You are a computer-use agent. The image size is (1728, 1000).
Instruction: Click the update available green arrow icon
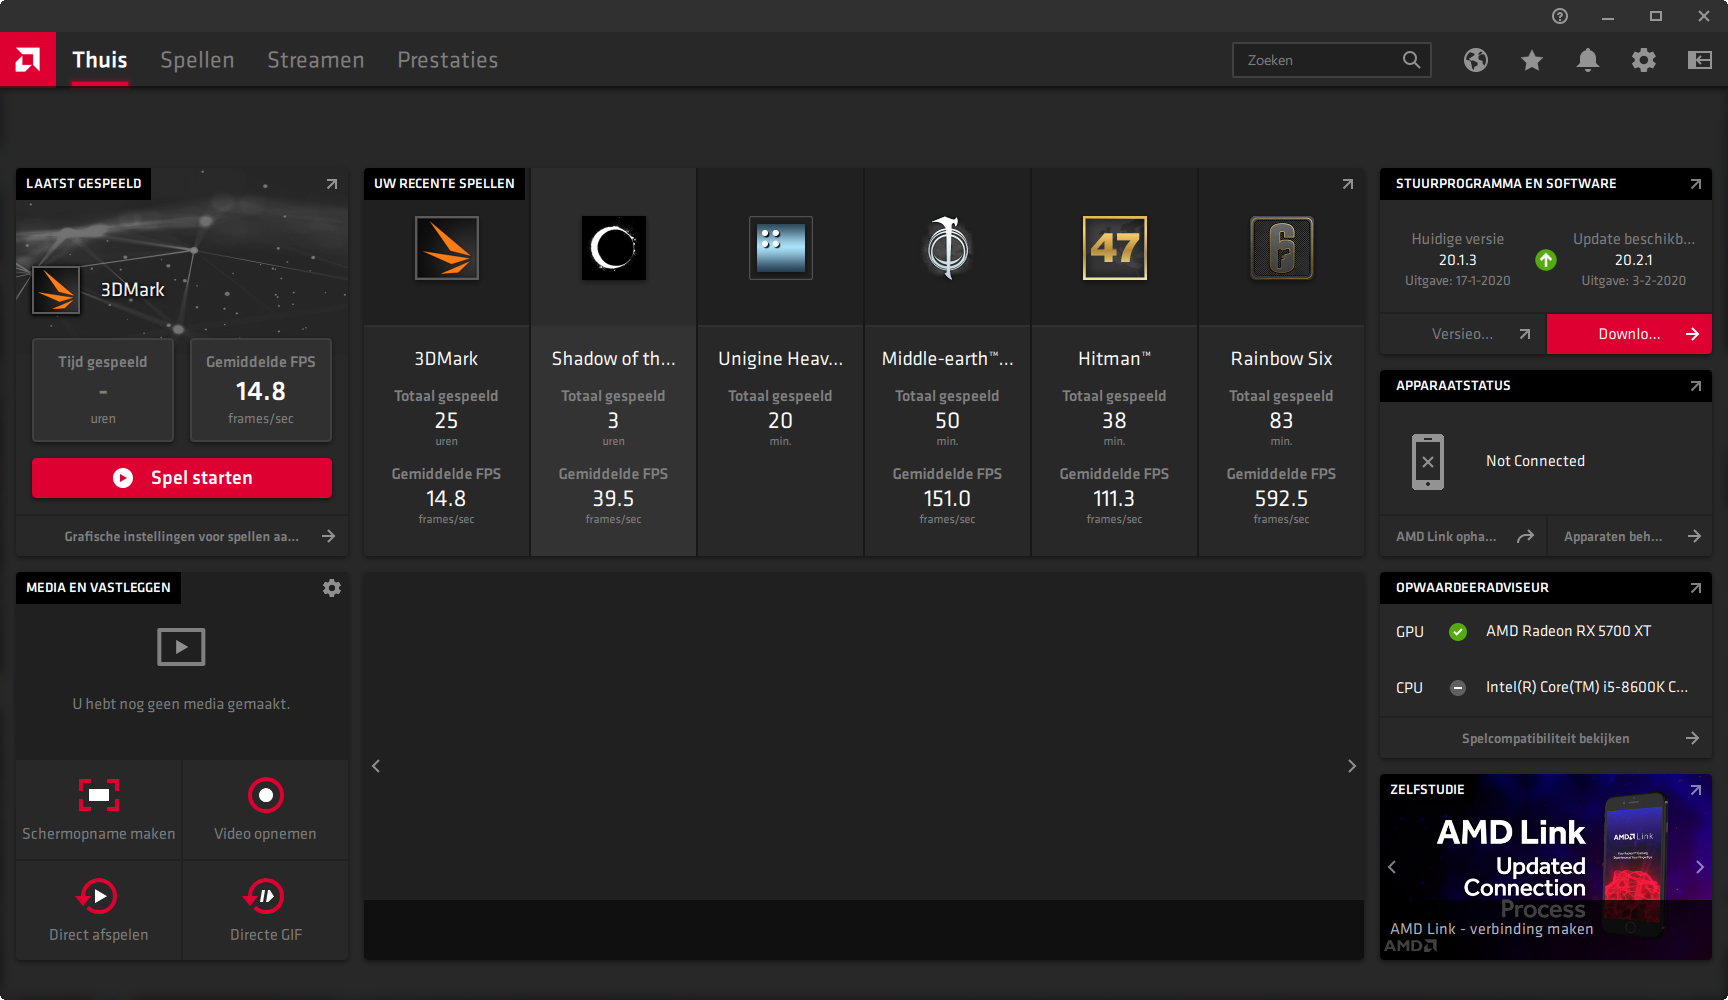[1546, 260]
